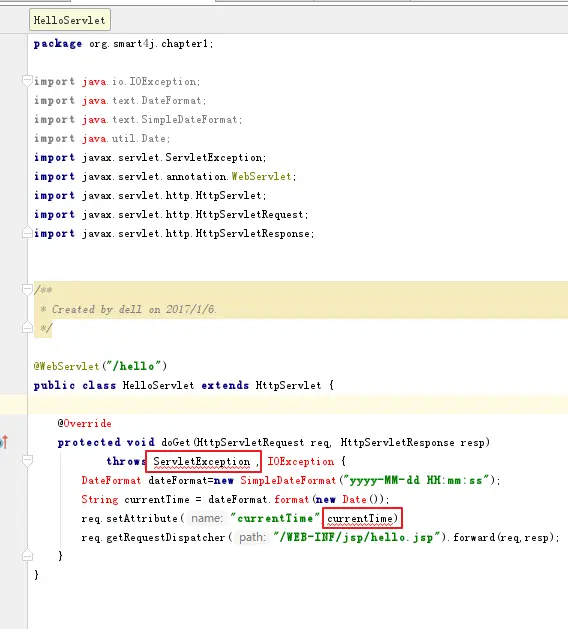The height and width of the screenshot is (629, 568).
Task: Click the public class keywords
Action: (75, 386)
